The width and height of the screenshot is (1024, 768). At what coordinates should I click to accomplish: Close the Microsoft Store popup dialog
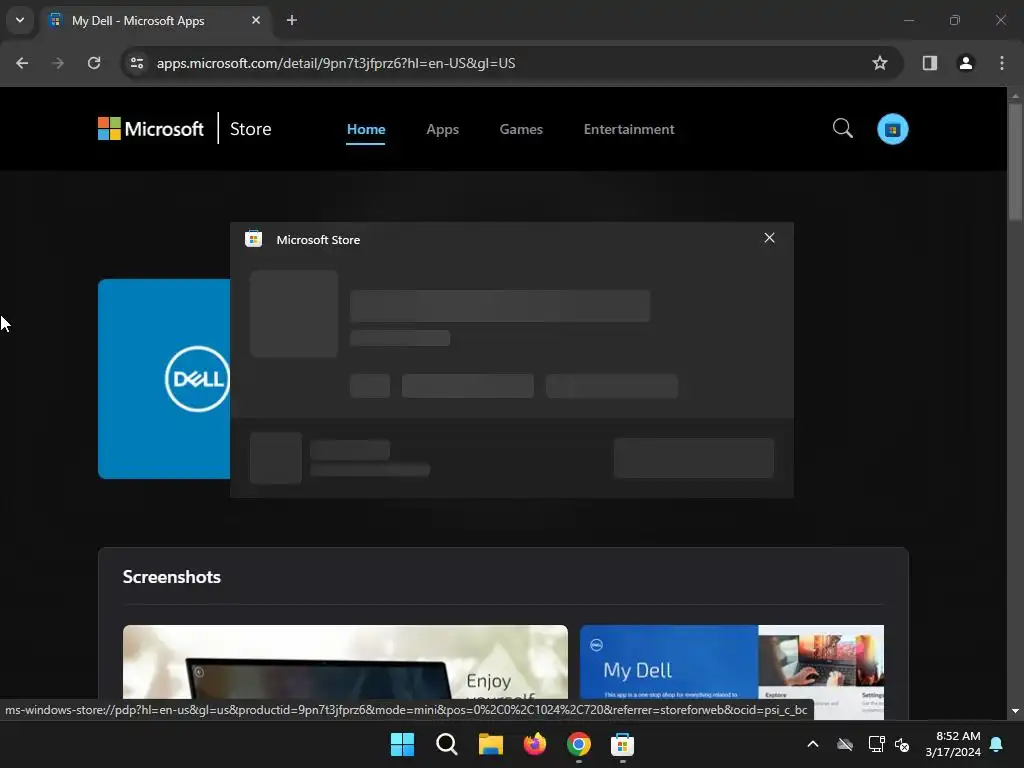[x=769, y=238]
